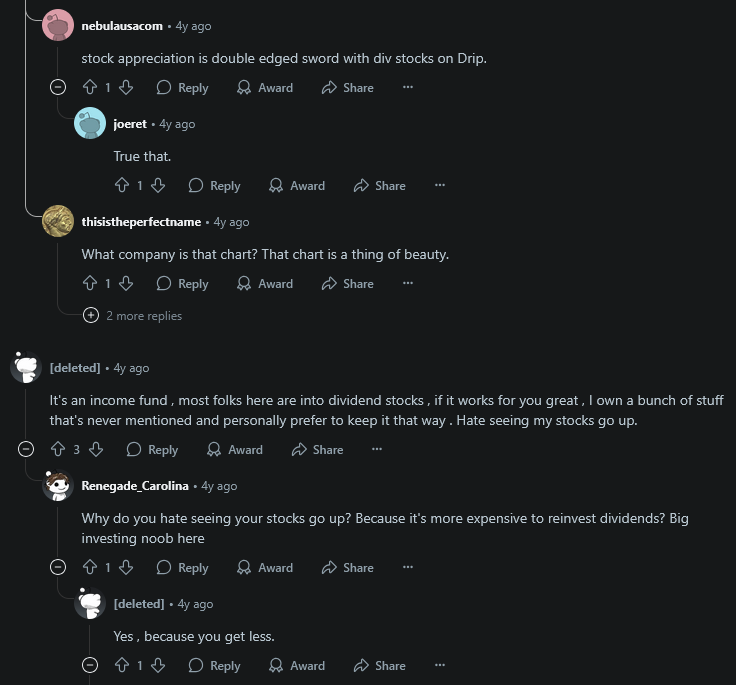Expand the 2 more replies
Viewport: 736px width, 685px height.
click(132, 316)
